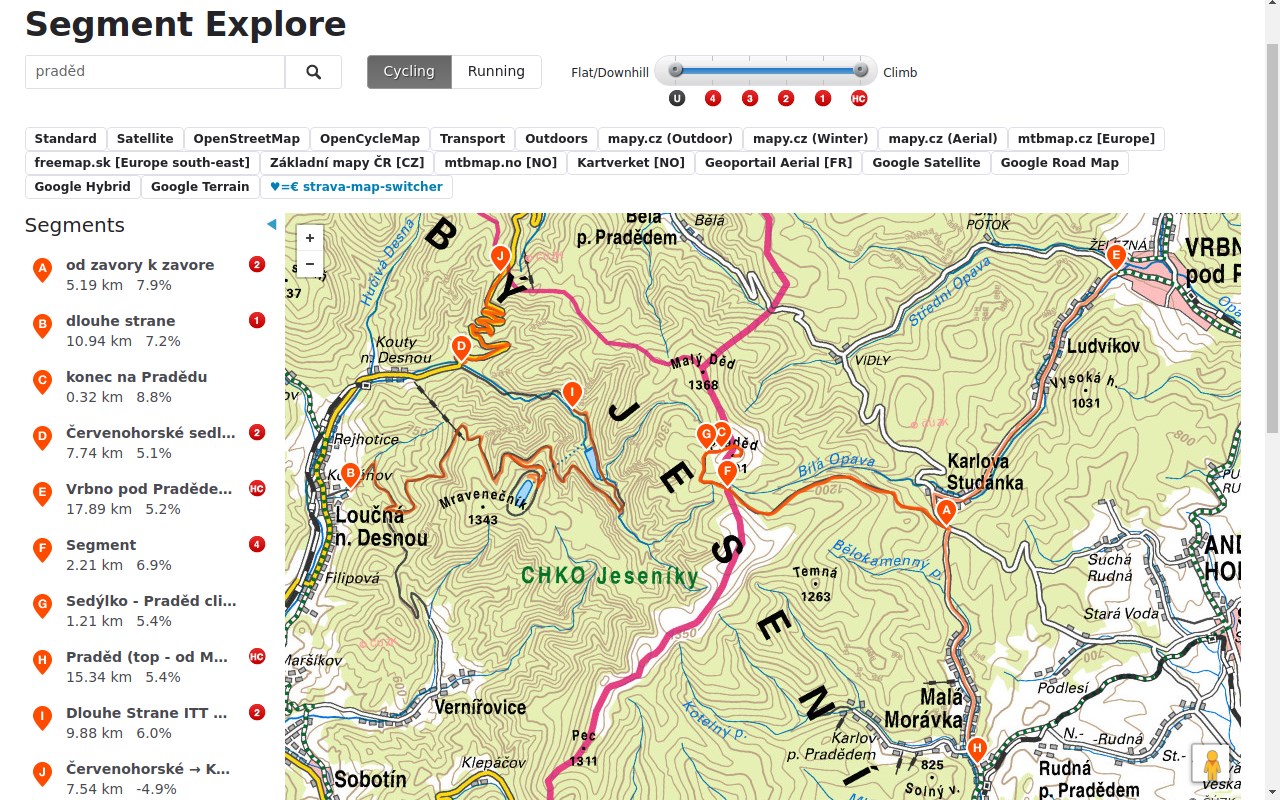Click map marker C at Praděd
The height and width of the screenshot is (800, 1280).
(x=722, y=432)
